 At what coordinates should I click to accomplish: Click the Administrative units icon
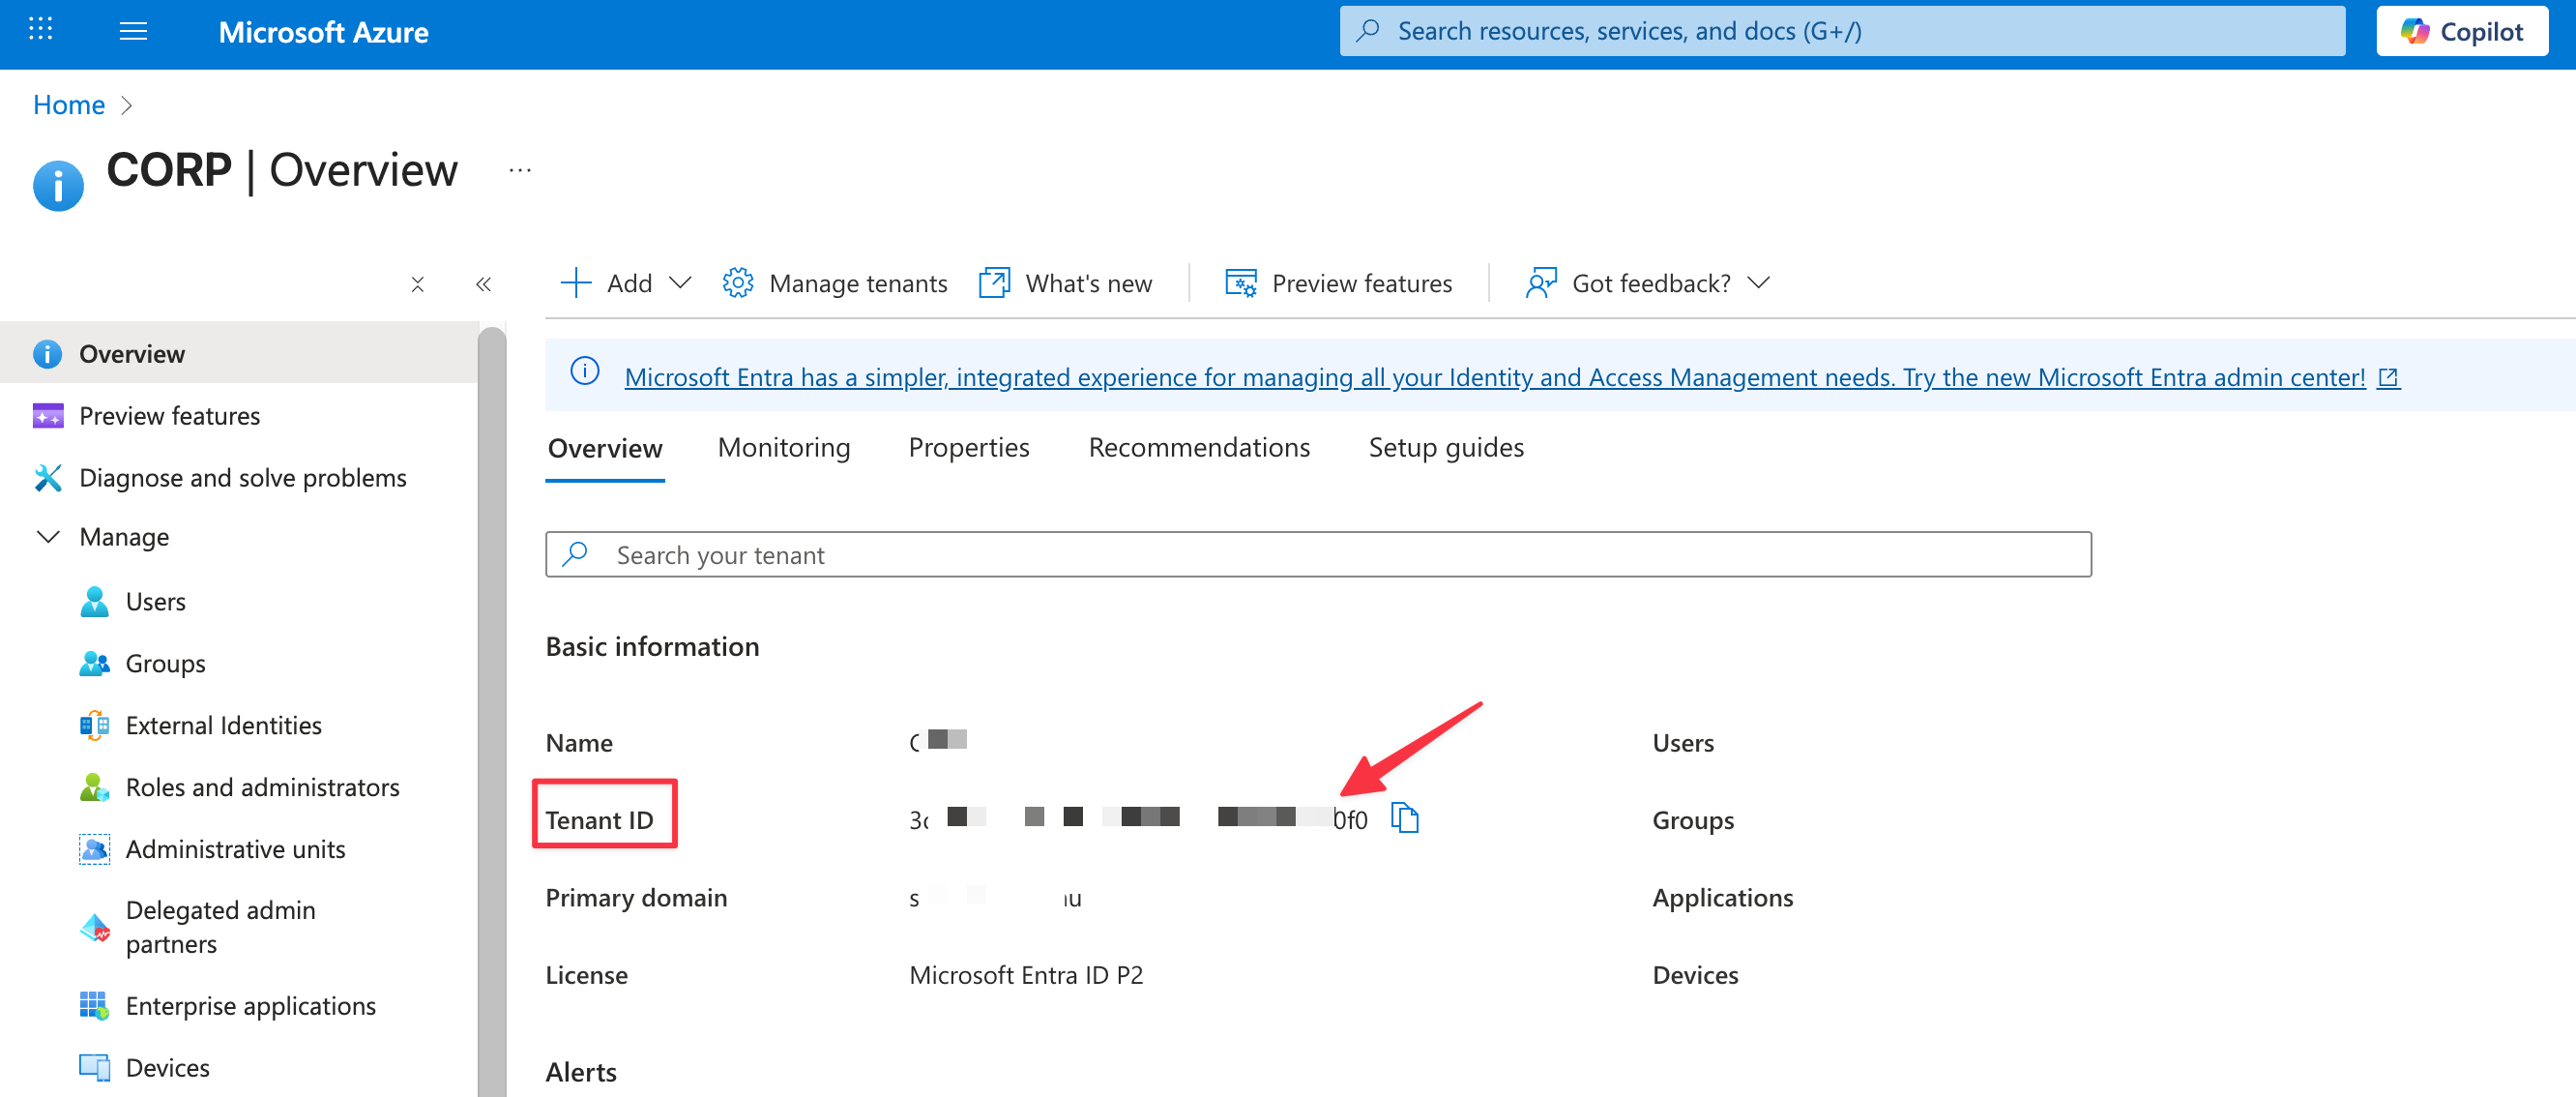94,850
